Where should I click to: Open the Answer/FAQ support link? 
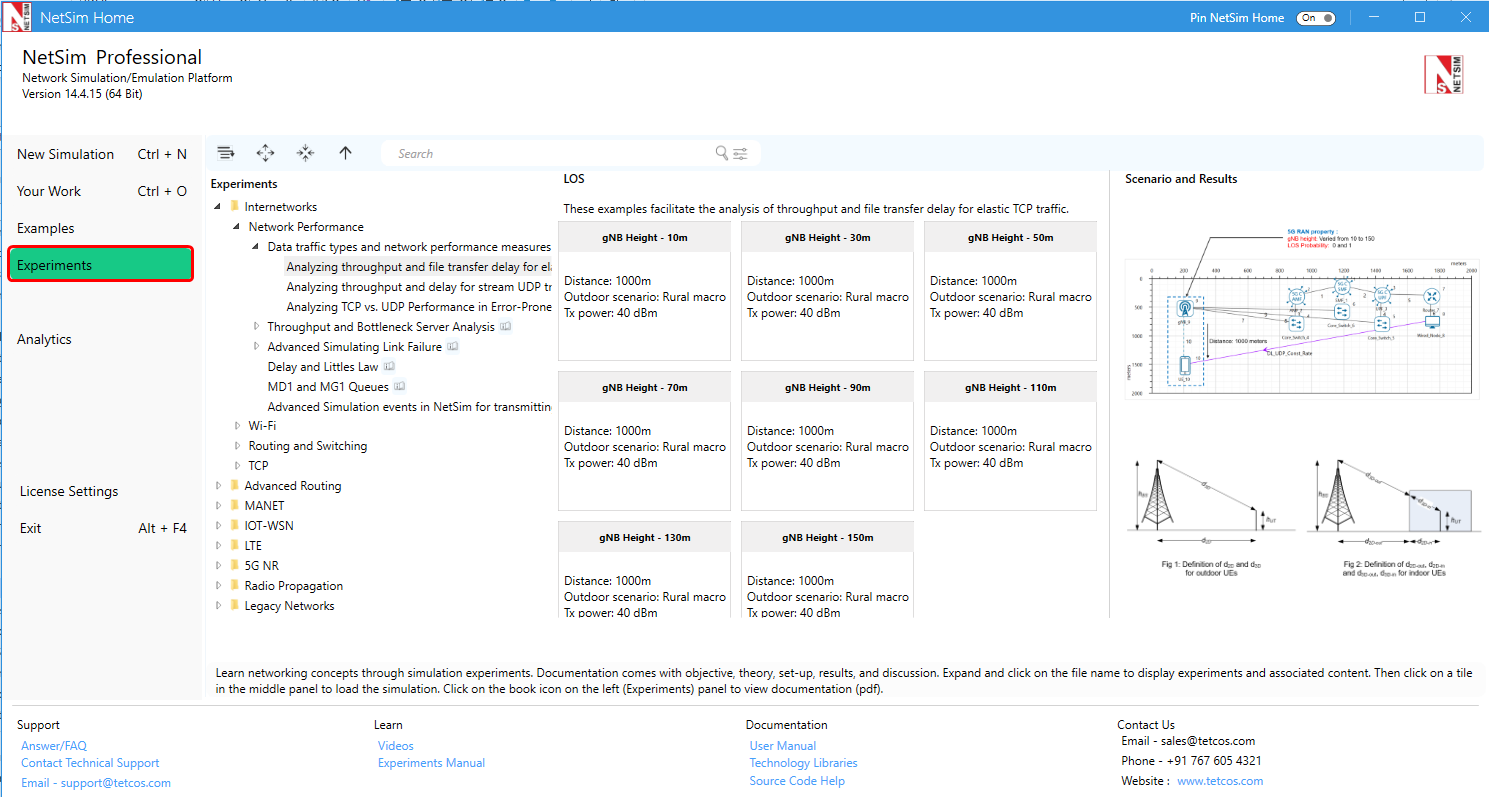point(54,746)
